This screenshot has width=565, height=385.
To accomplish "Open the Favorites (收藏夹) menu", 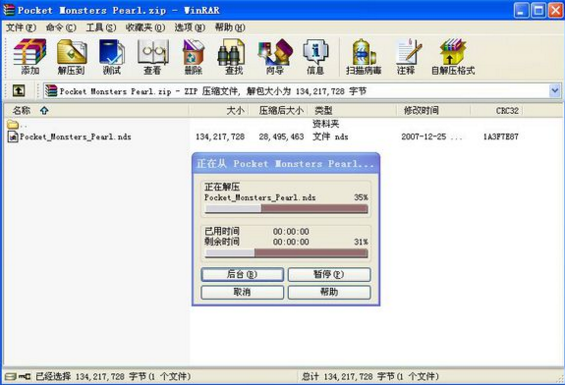I will (x=145, y=27).
